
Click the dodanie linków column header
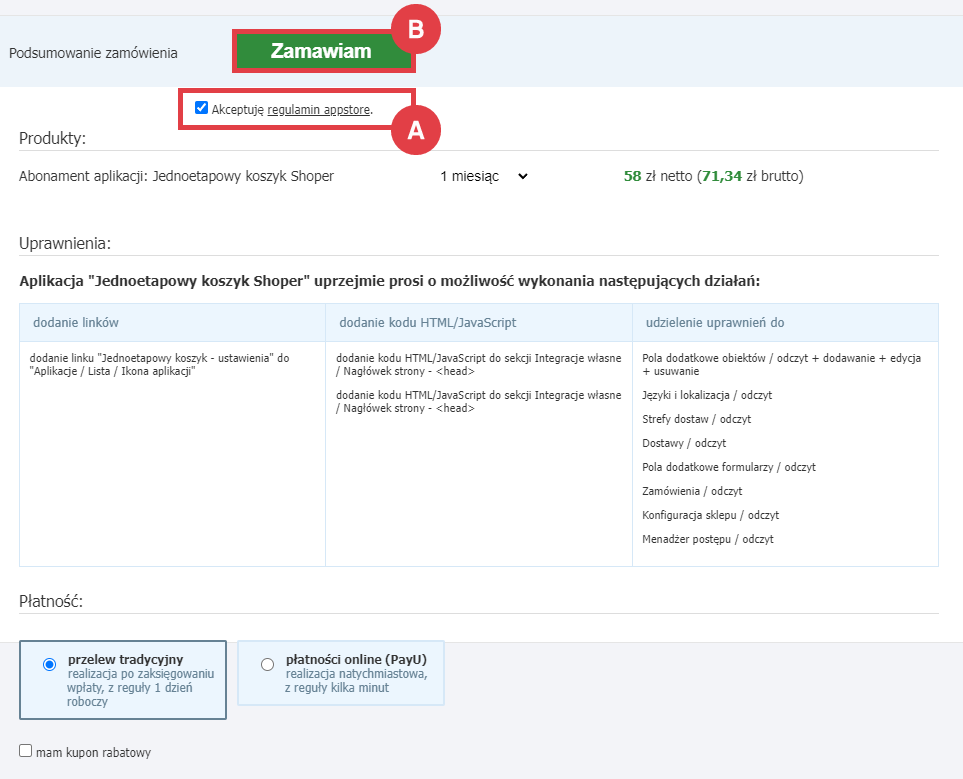(x=76, y=322)
